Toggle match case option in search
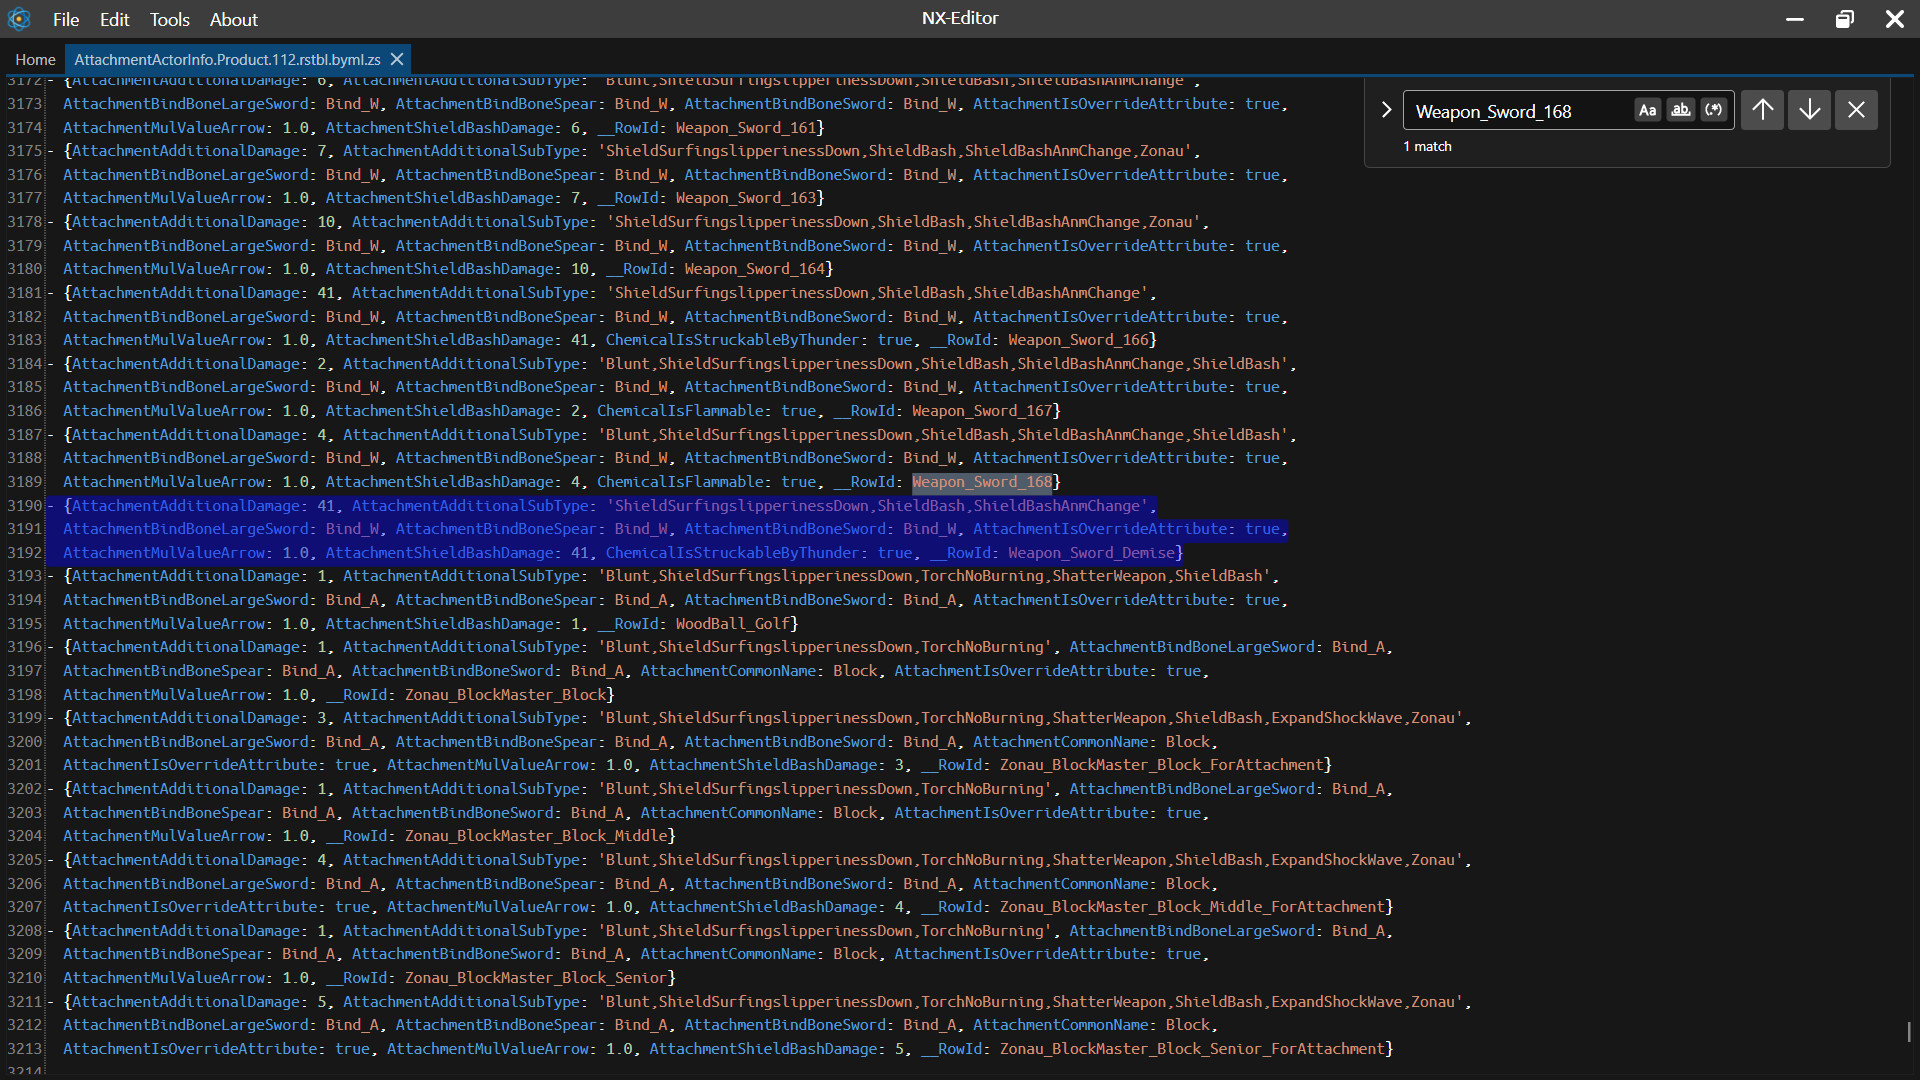Viewport: 1920px width, 1080px height. coord(1647,110)
